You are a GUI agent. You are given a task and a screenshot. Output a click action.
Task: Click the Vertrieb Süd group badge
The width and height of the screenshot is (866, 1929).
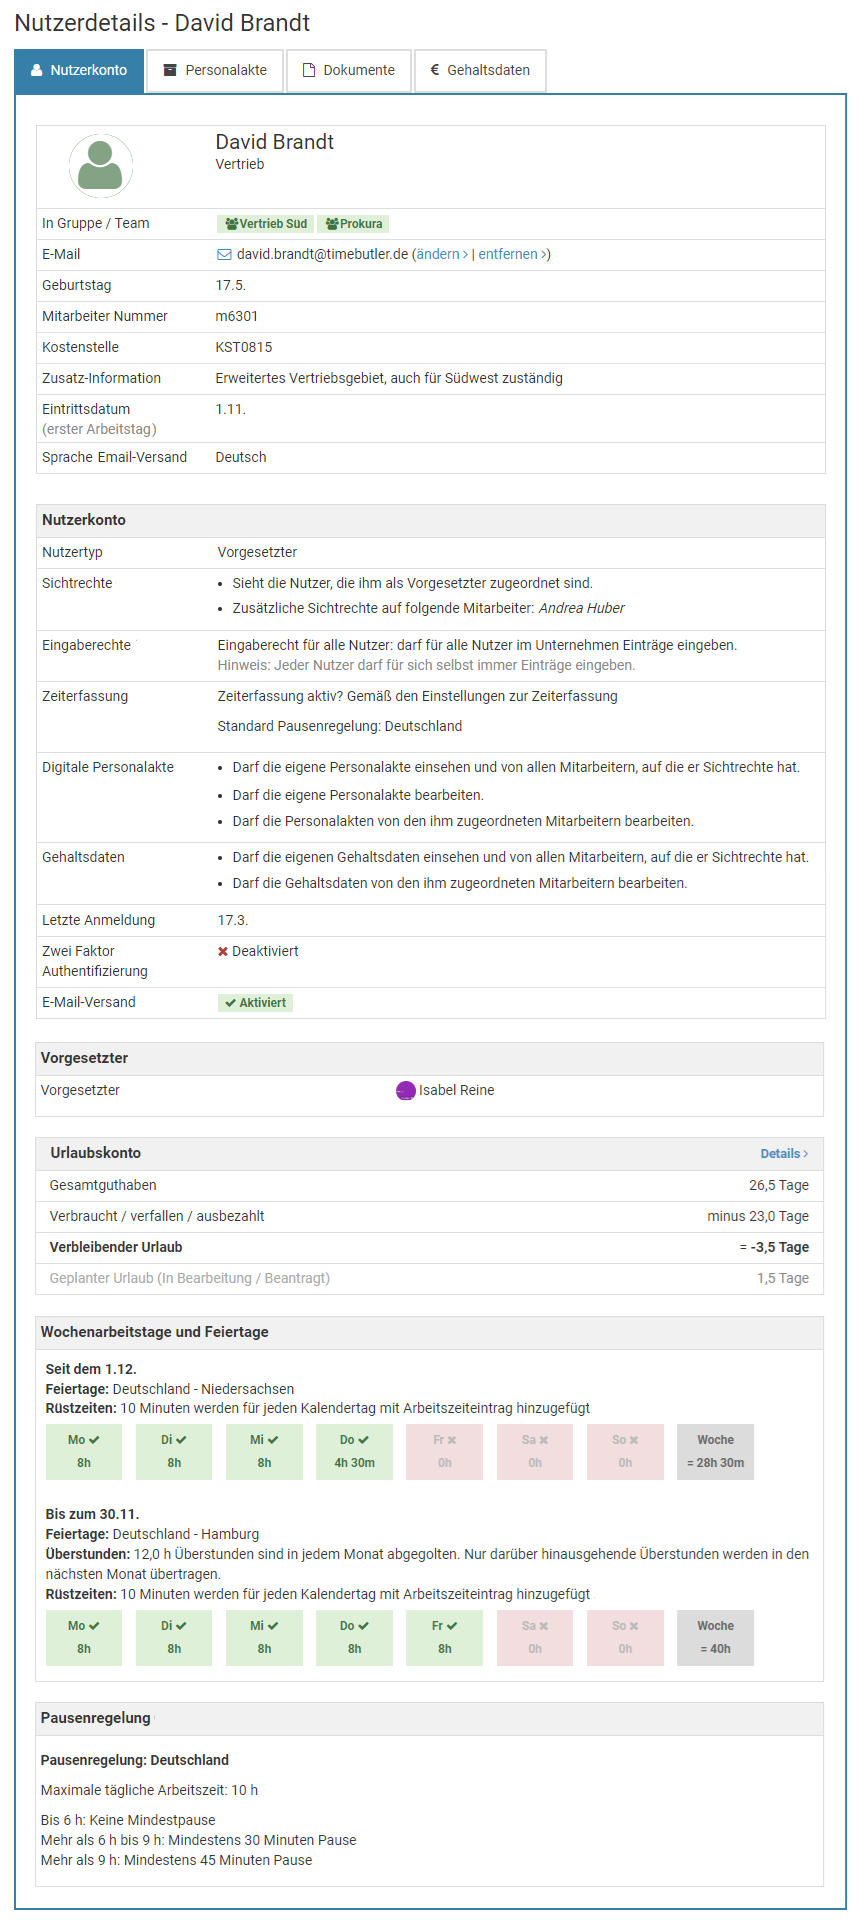tap(266, 224)
